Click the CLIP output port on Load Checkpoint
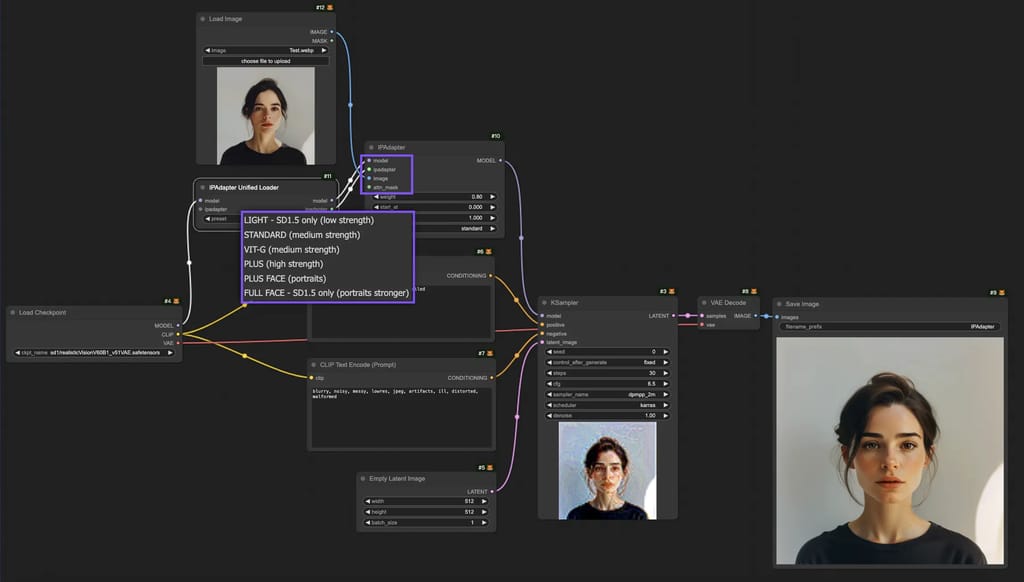The image size is (1024, 582). coord(178,334)
